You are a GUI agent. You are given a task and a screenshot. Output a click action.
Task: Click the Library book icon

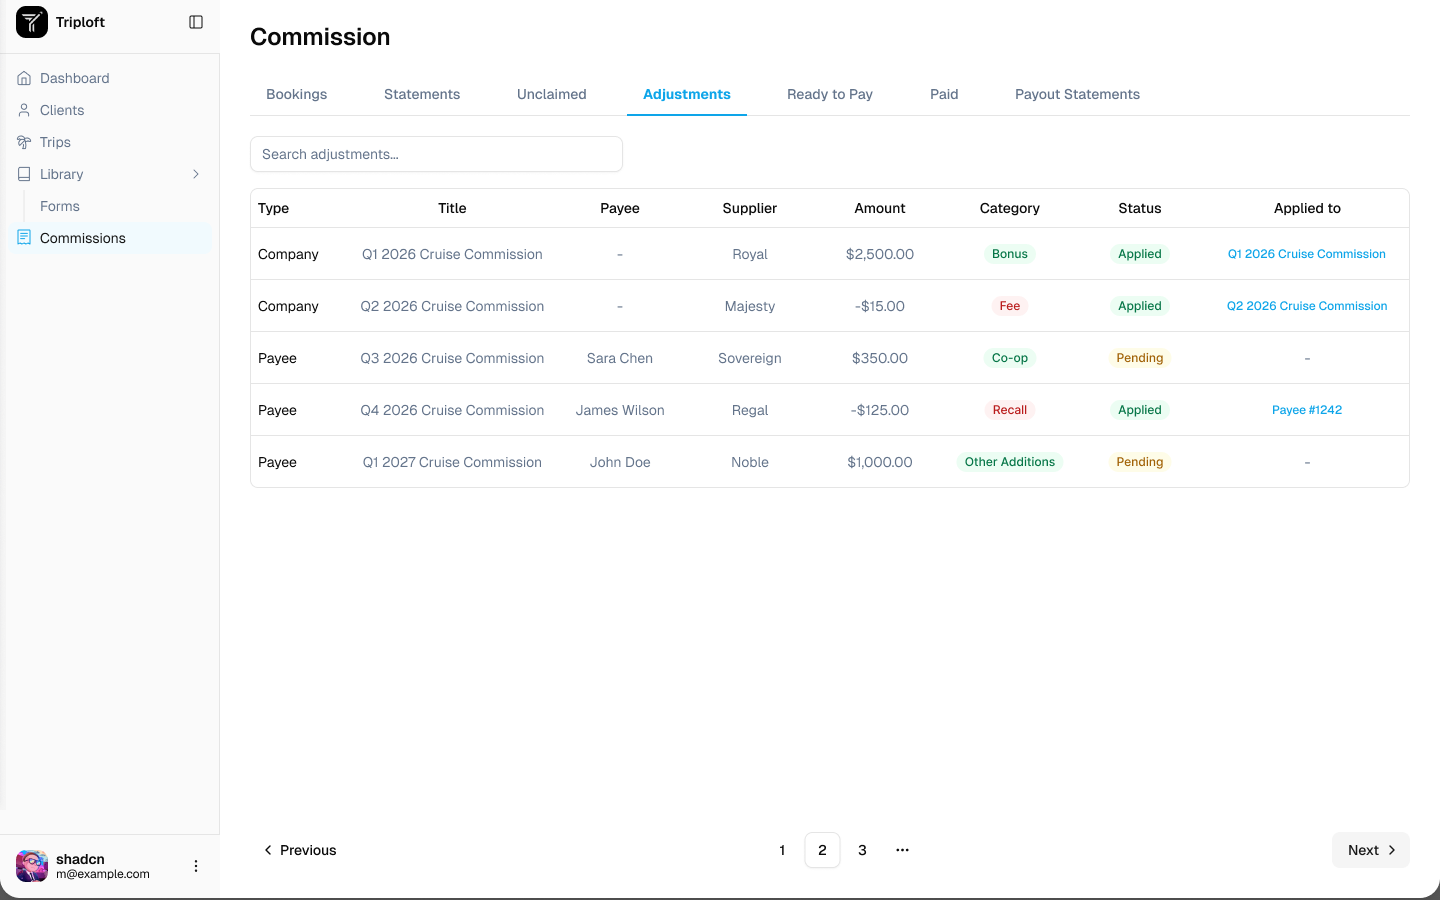[24, 174]
